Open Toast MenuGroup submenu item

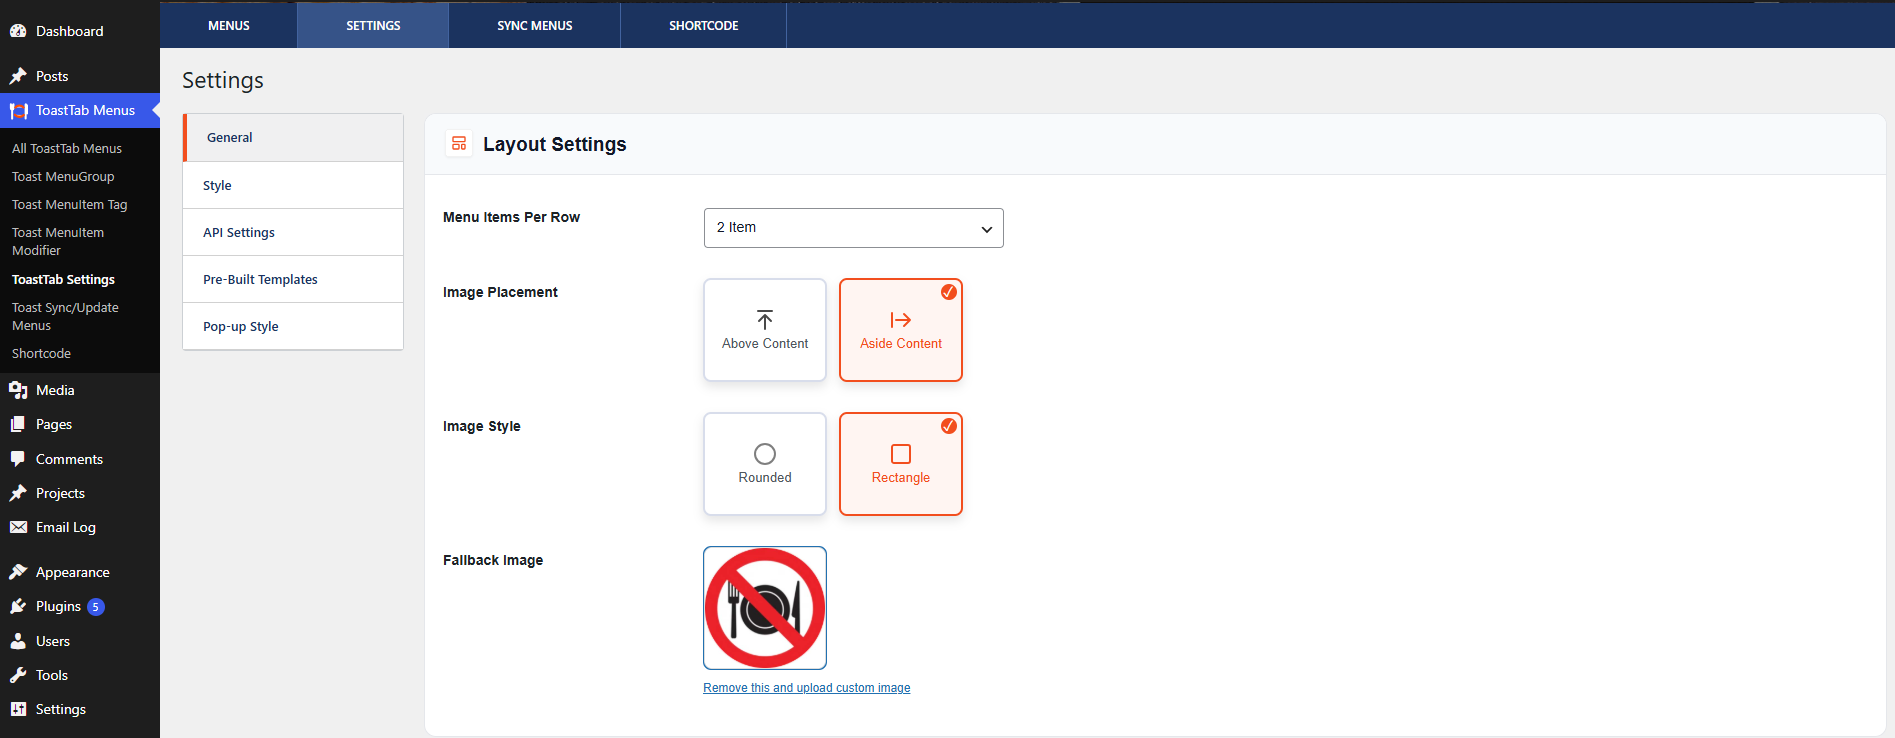tap(63, 176)
